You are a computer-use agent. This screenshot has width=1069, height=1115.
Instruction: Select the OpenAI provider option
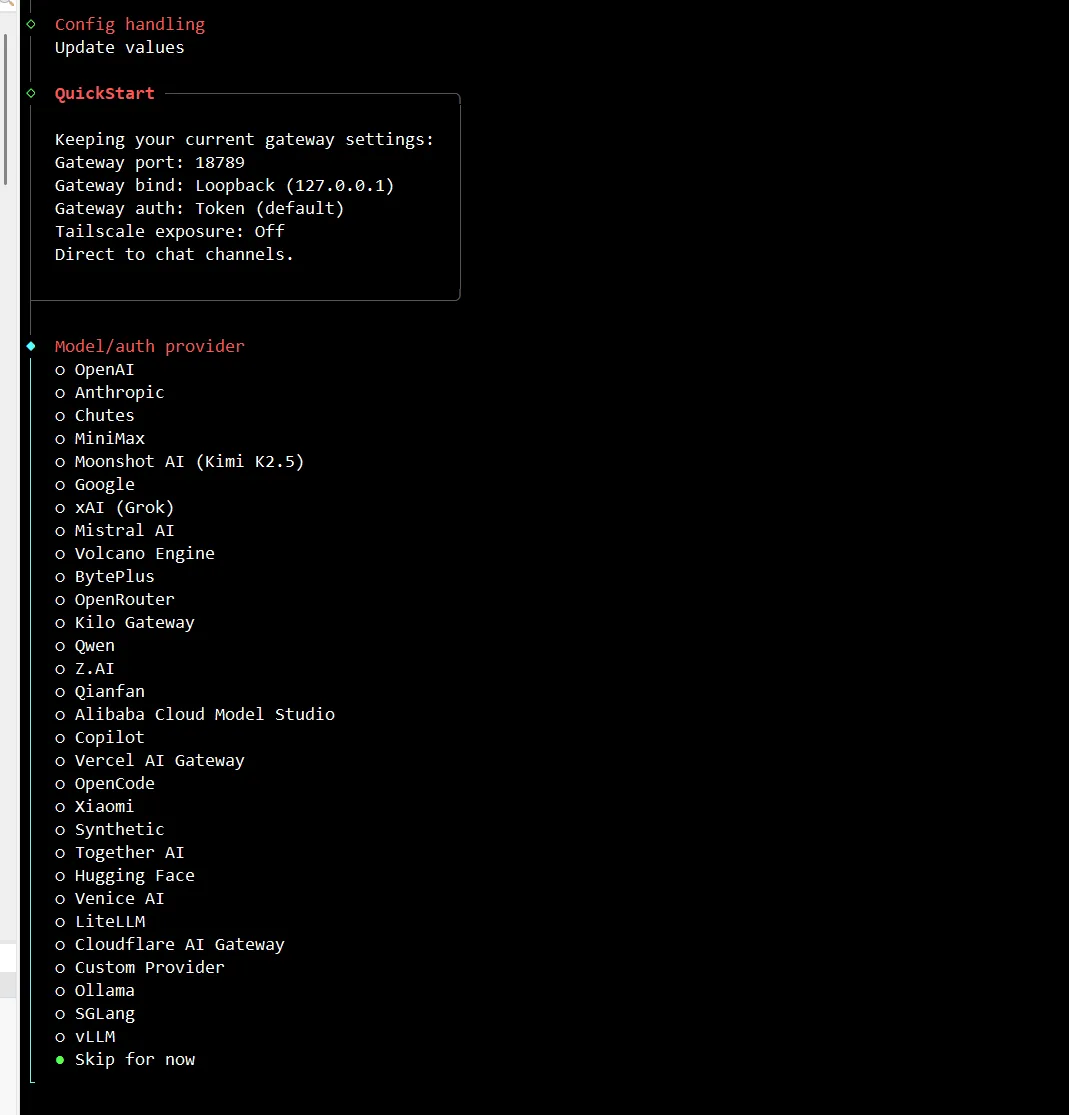tap(95, 370)
